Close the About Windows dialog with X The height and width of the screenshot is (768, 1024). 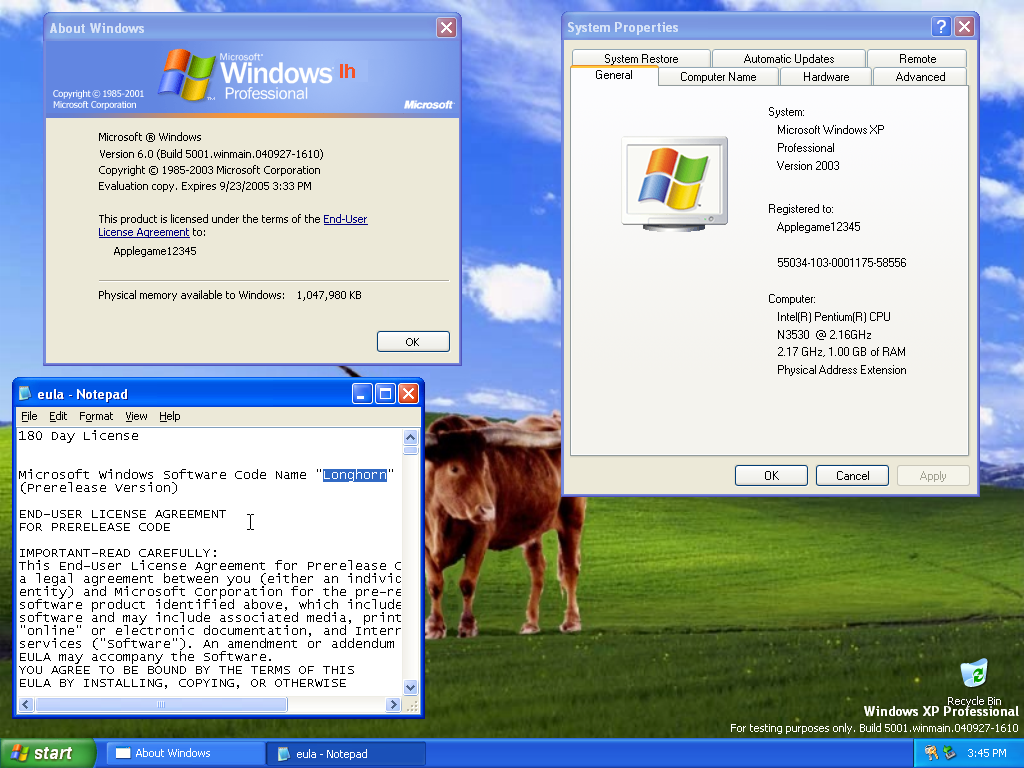446,27
